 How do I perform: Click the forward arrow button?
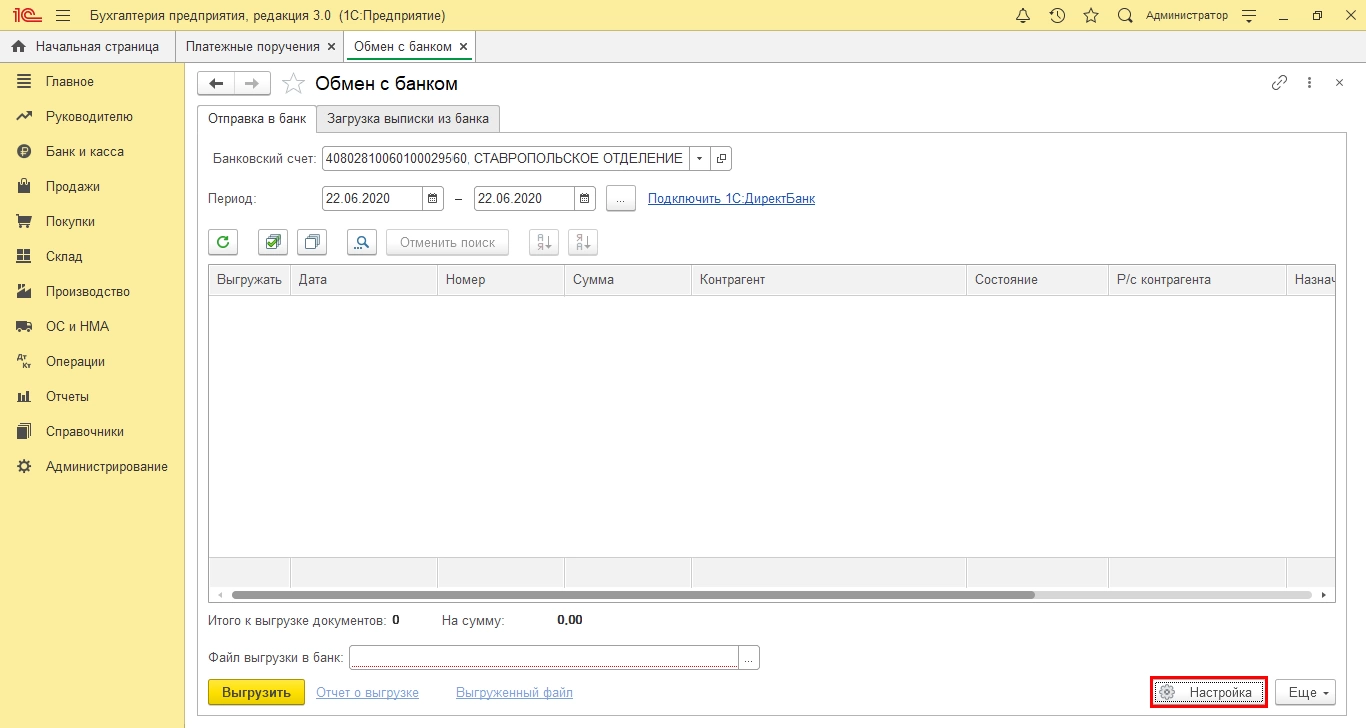252,83
